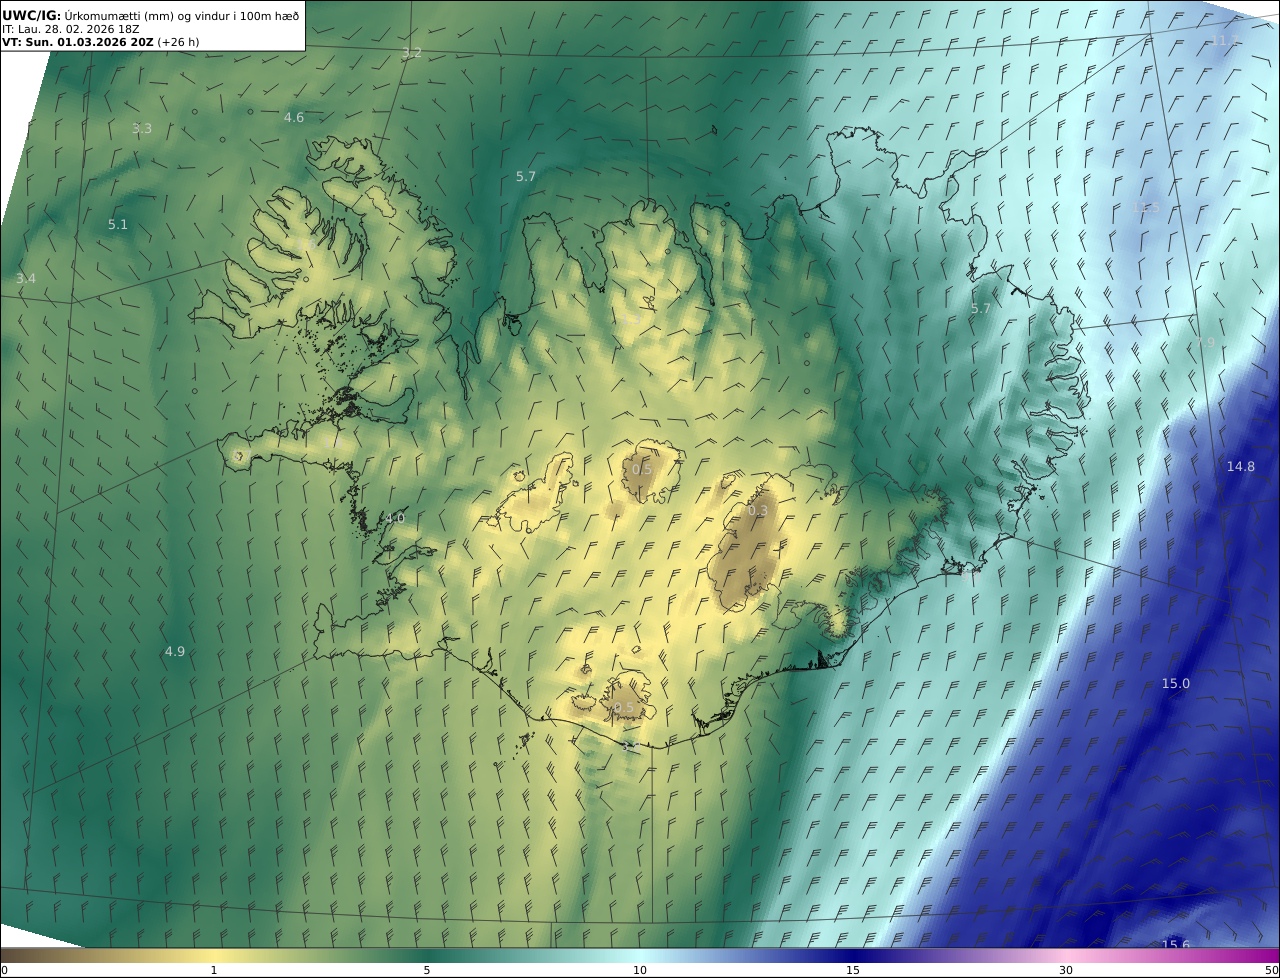Viewport: 1280px width, 978px height.
Task: Click the 'UWC/IG: Úrkomumætti (mm)' title line
Action: [150, 15]
